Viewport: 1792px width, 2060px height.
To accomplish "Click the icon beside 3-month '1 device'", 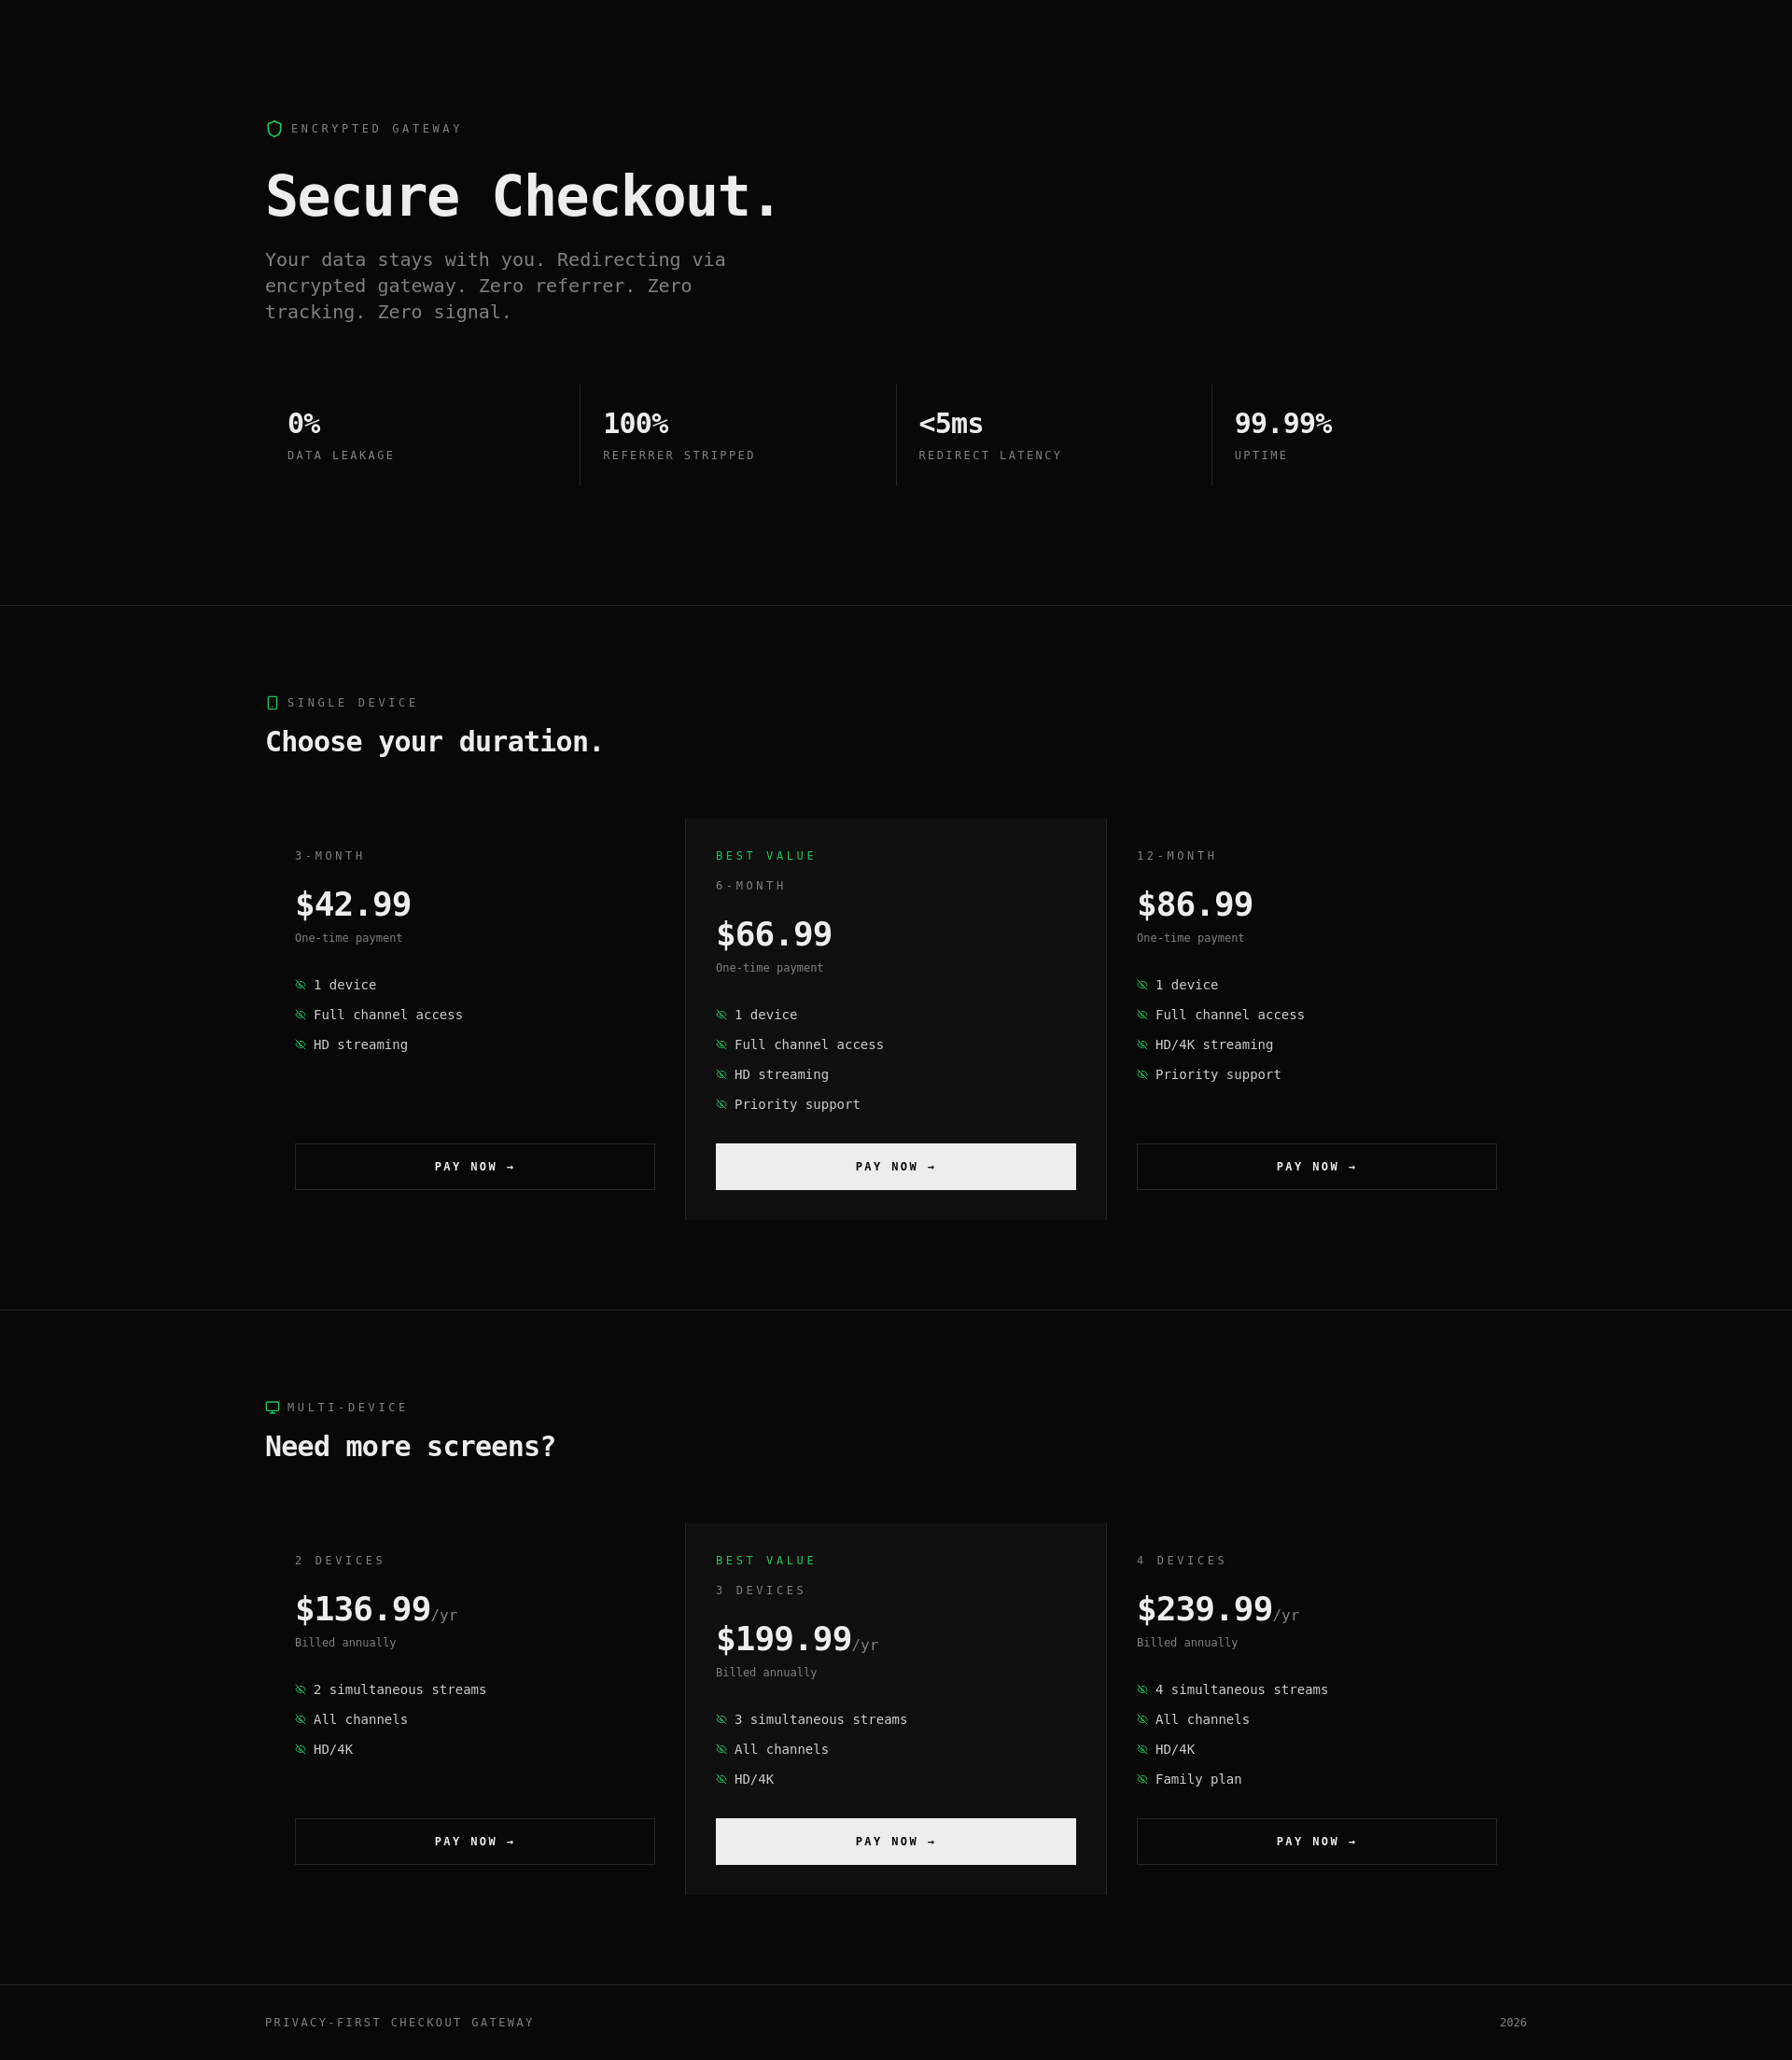I will [x=300, y=985].
